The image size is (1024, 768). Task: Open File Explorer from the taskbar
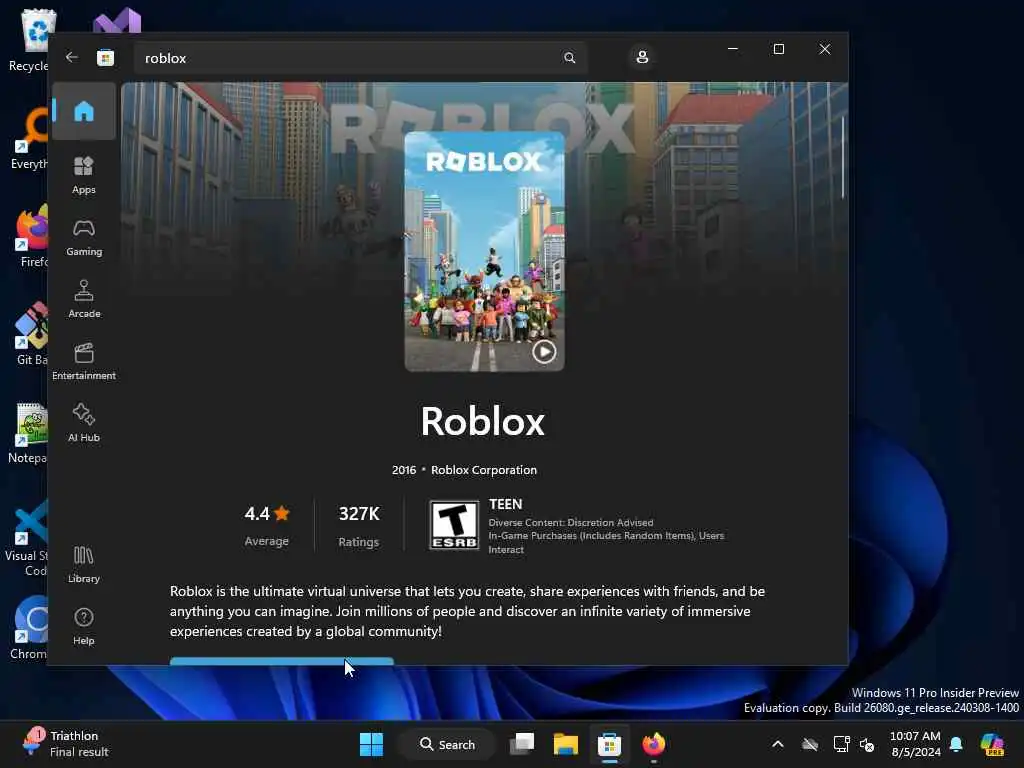pyautogui.click(x=566, y=744)
